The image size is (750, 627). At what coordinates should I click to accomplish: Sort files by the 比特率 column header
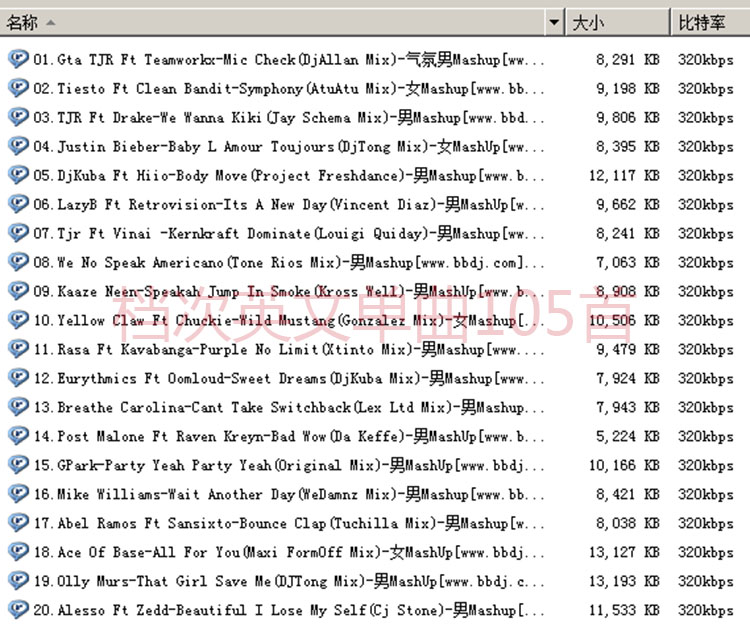tap(710, 22)
